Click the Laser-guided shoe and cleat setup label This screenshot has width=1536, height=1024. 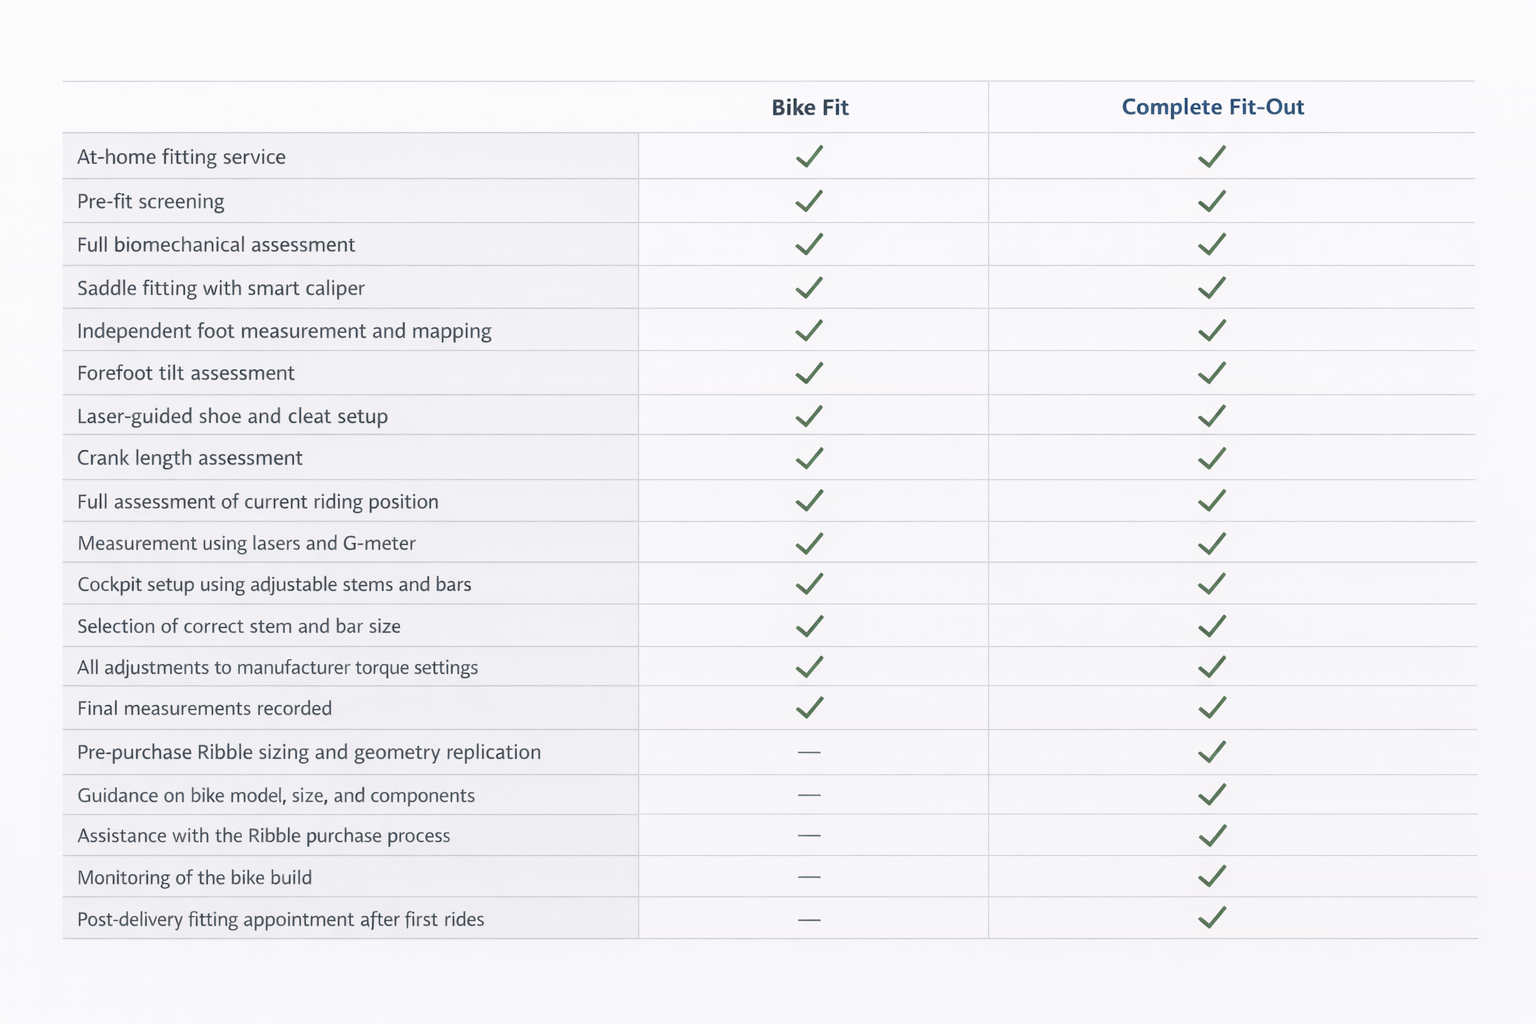click(232, 416)
